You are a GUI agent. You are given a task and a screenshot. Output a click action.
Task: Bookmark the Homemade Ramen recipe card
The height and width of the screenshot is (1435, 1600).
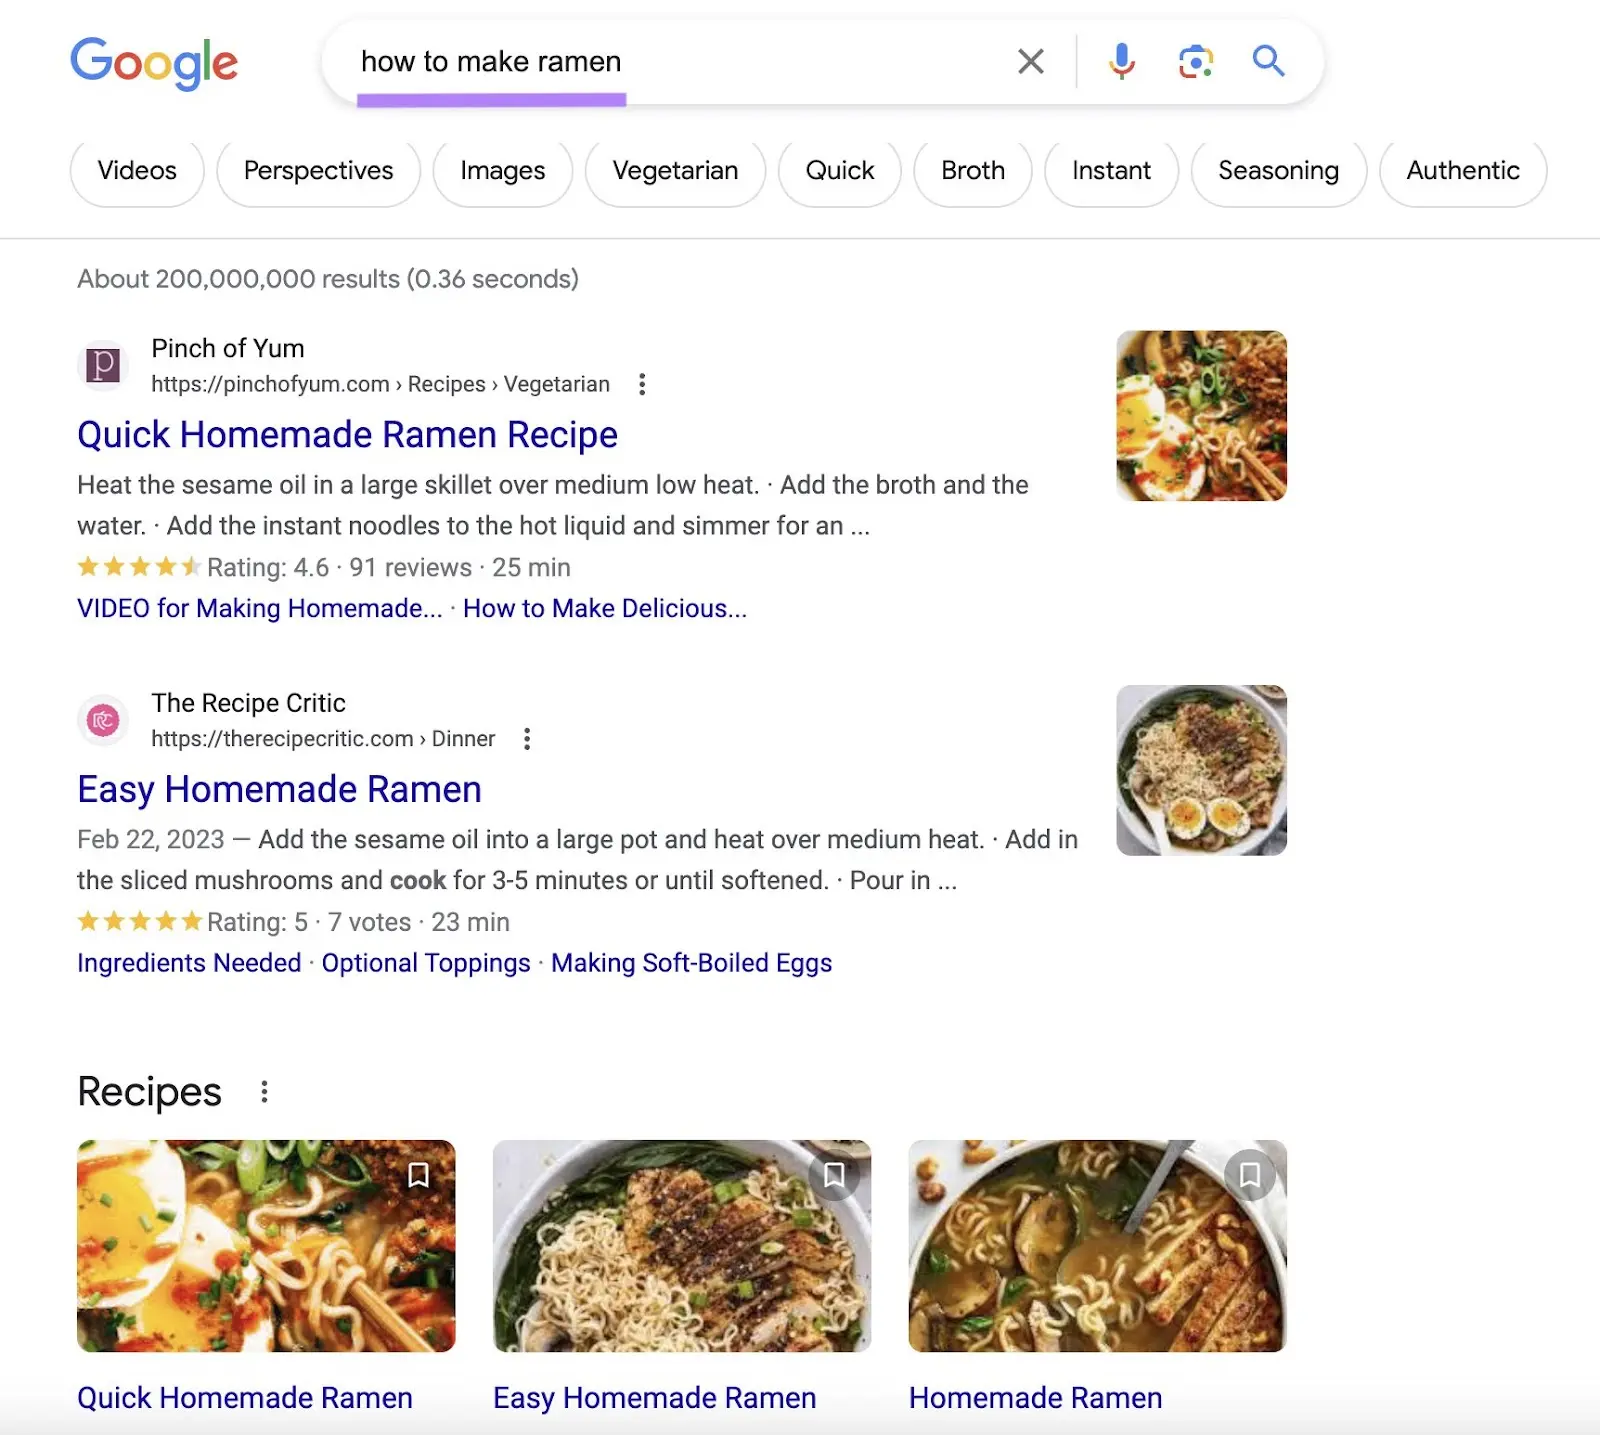(1250, 1175)
